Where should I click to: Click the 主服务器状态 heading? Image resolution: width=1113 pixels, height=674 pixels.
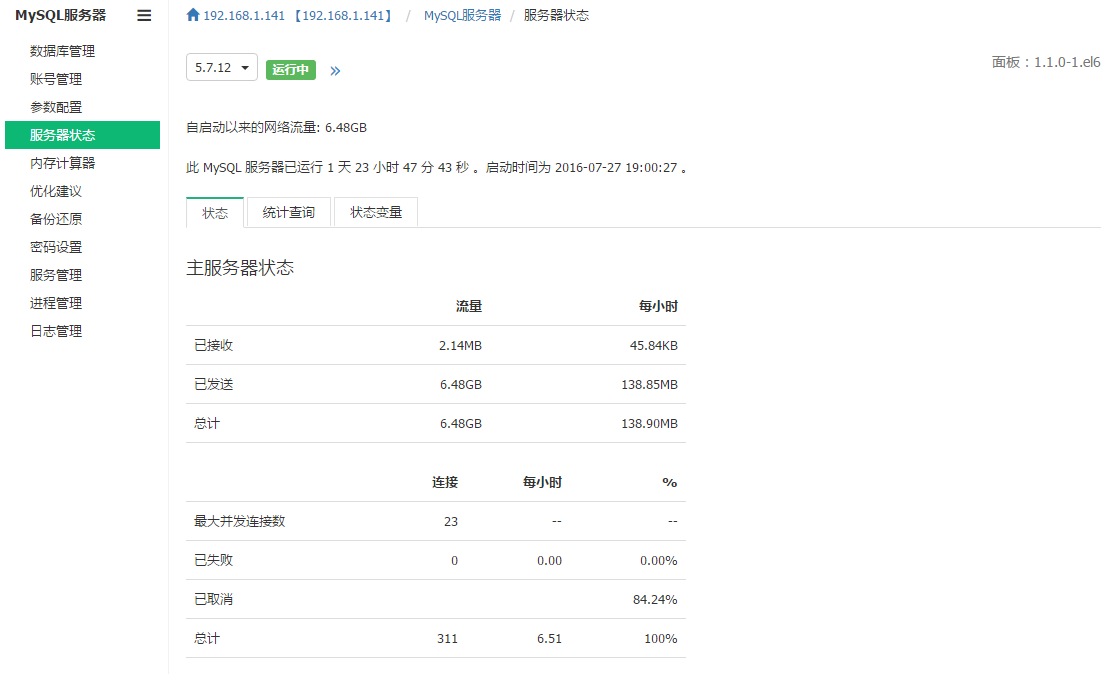pos(240,268)
